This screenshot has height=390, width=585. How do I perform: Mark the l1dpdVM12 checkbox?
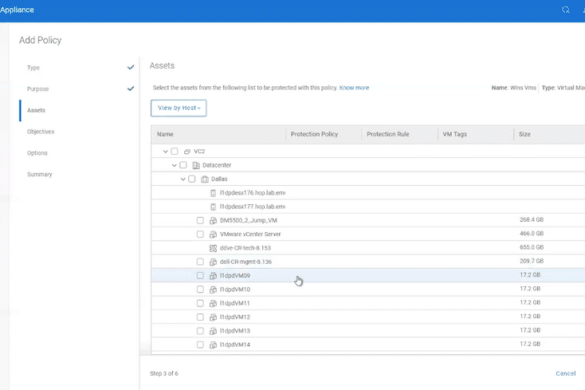[200, 317]
